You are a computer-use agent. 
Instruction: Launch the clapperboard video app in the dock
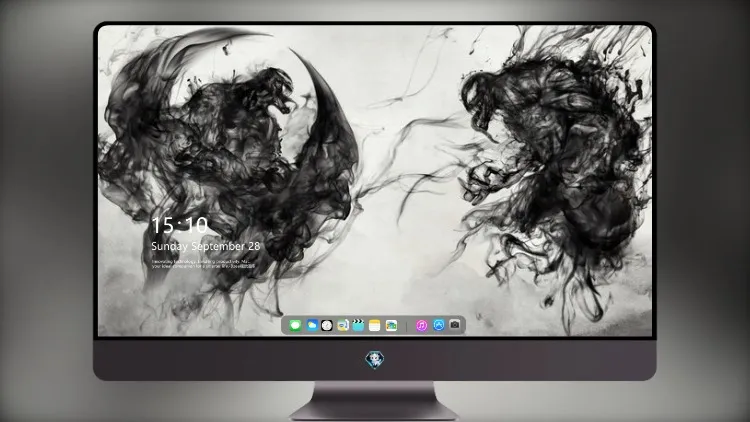(x=358, y=326)
